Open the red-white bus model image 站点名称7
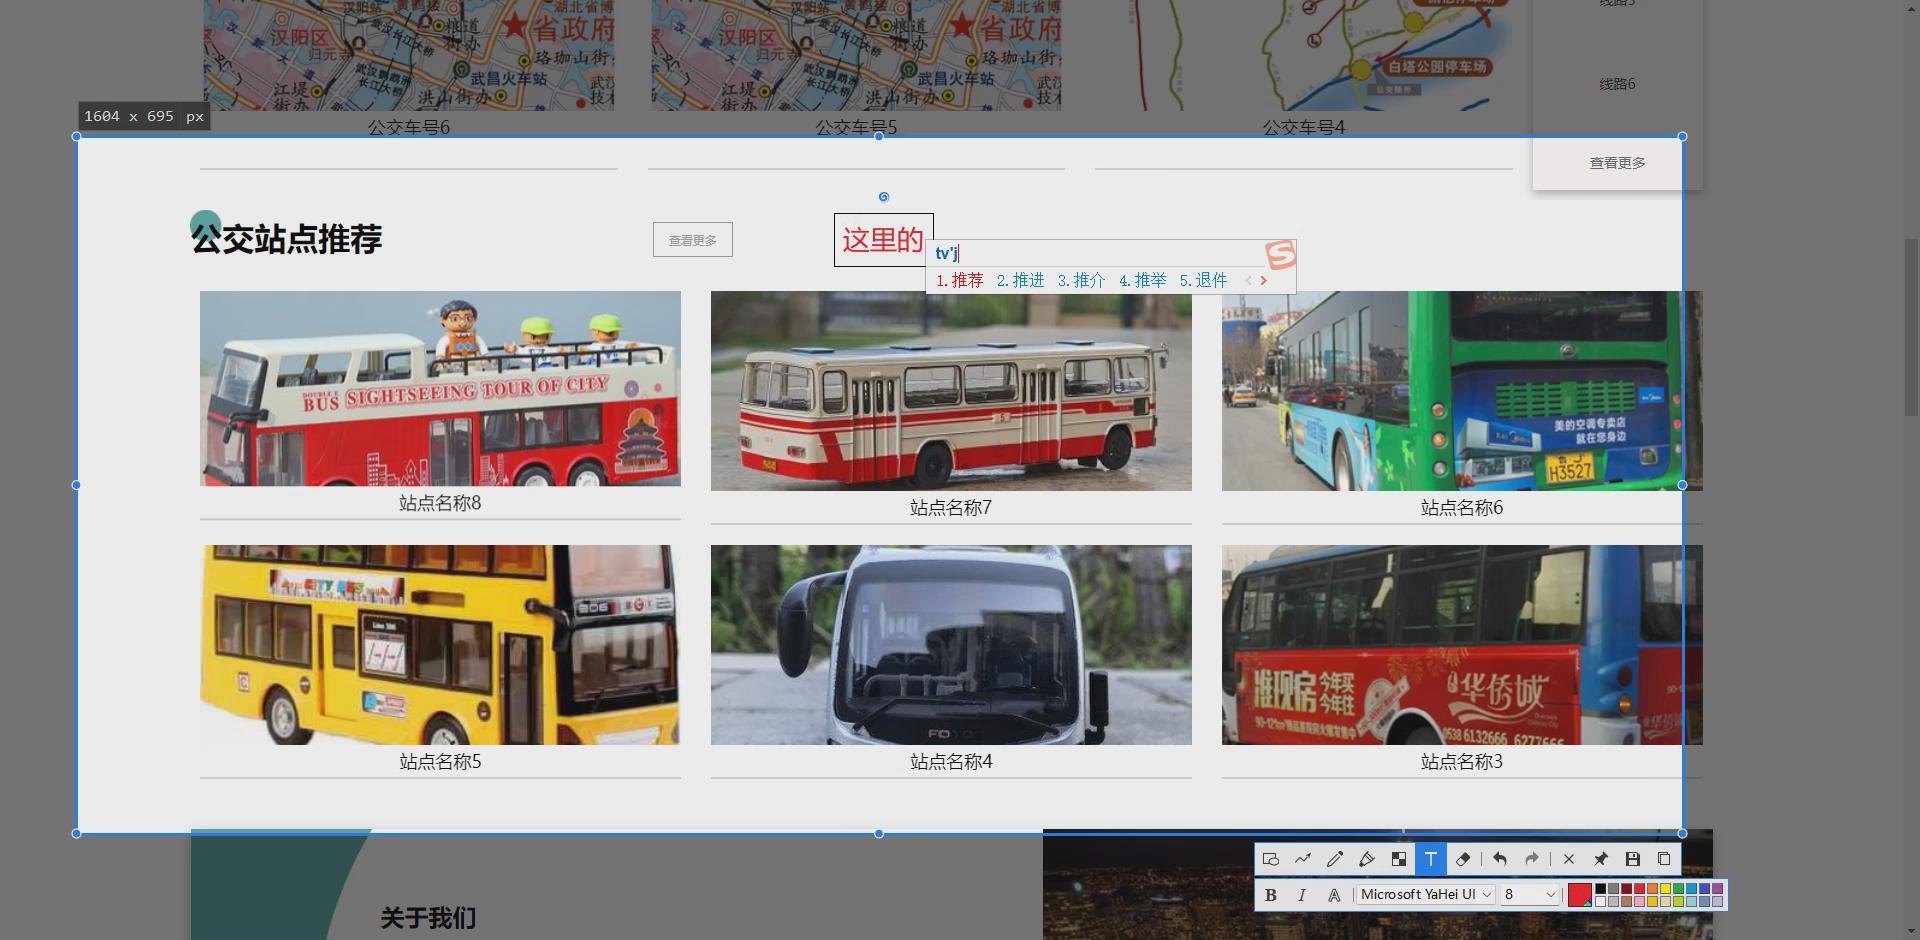Screen dimensions: 1920x940 [x=951, y=391]
